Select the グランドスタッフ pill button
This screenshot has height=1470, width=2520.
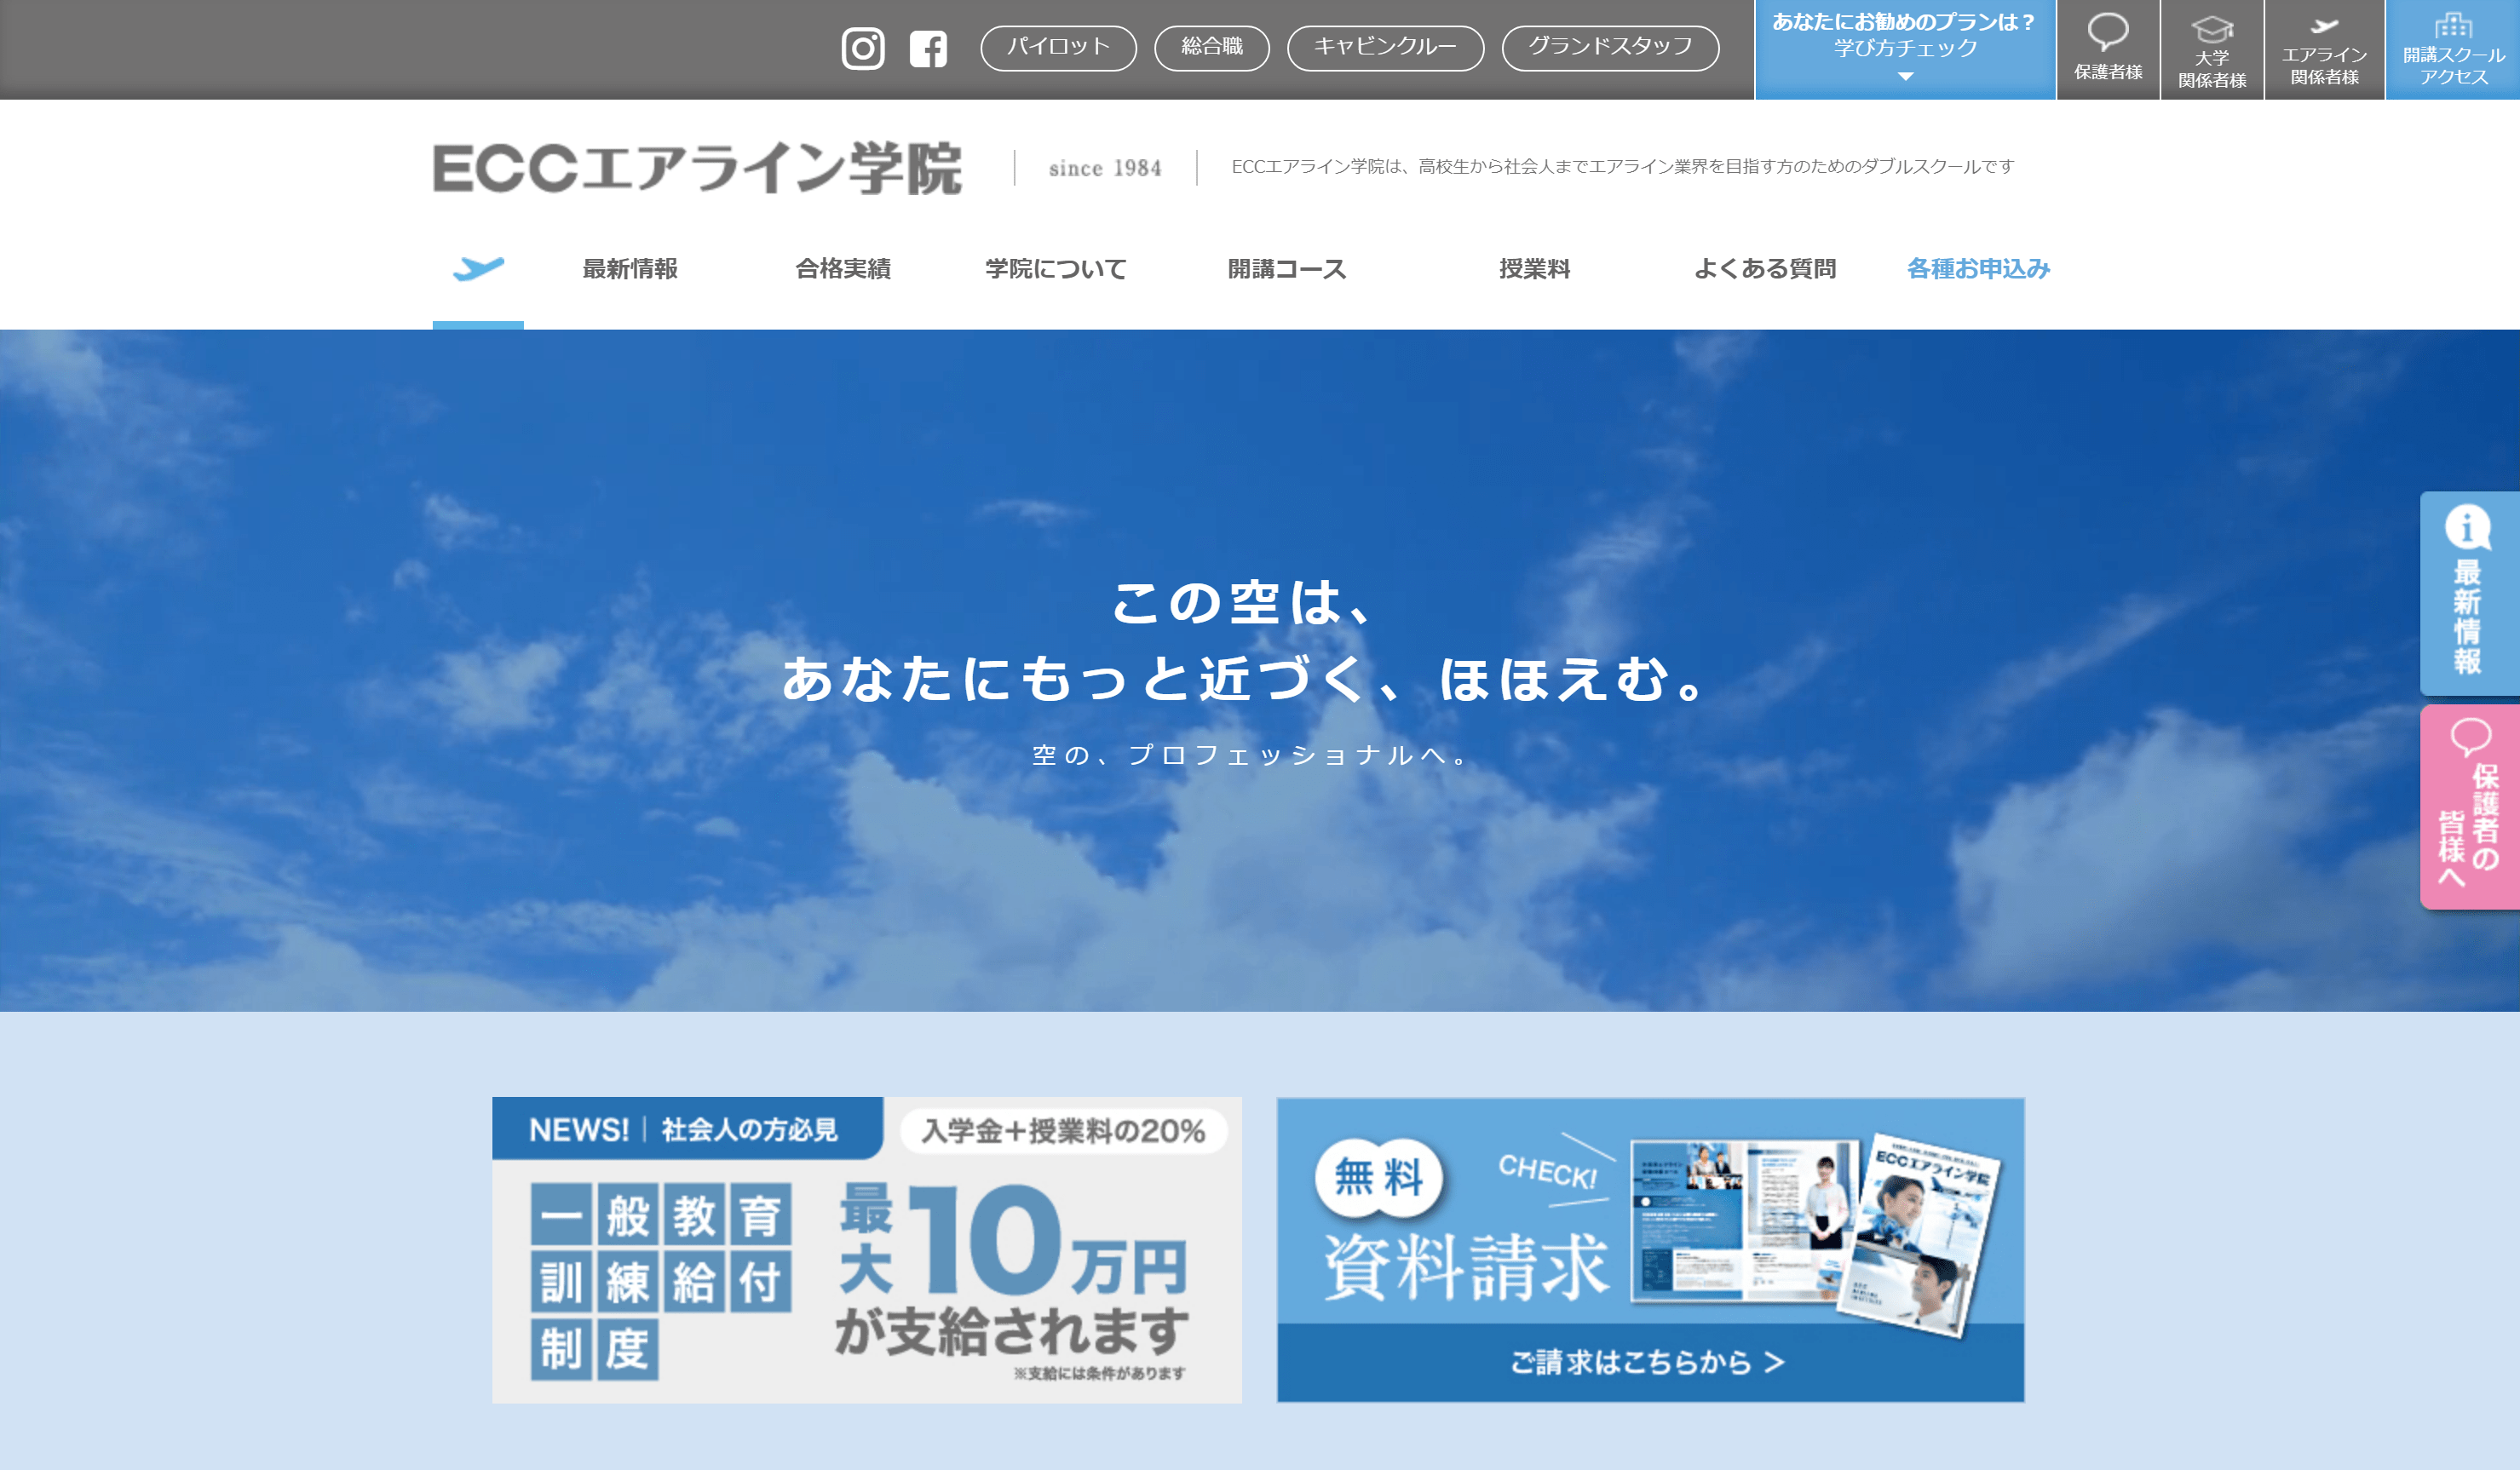(x=1609, y=47)
